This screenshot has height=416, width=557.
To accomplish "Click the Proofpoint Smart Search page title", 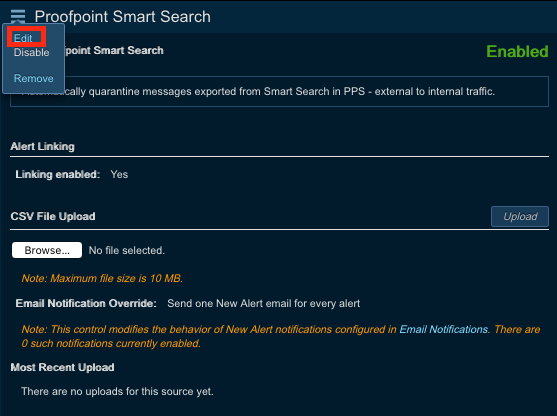I will click(x=123, y=17).
